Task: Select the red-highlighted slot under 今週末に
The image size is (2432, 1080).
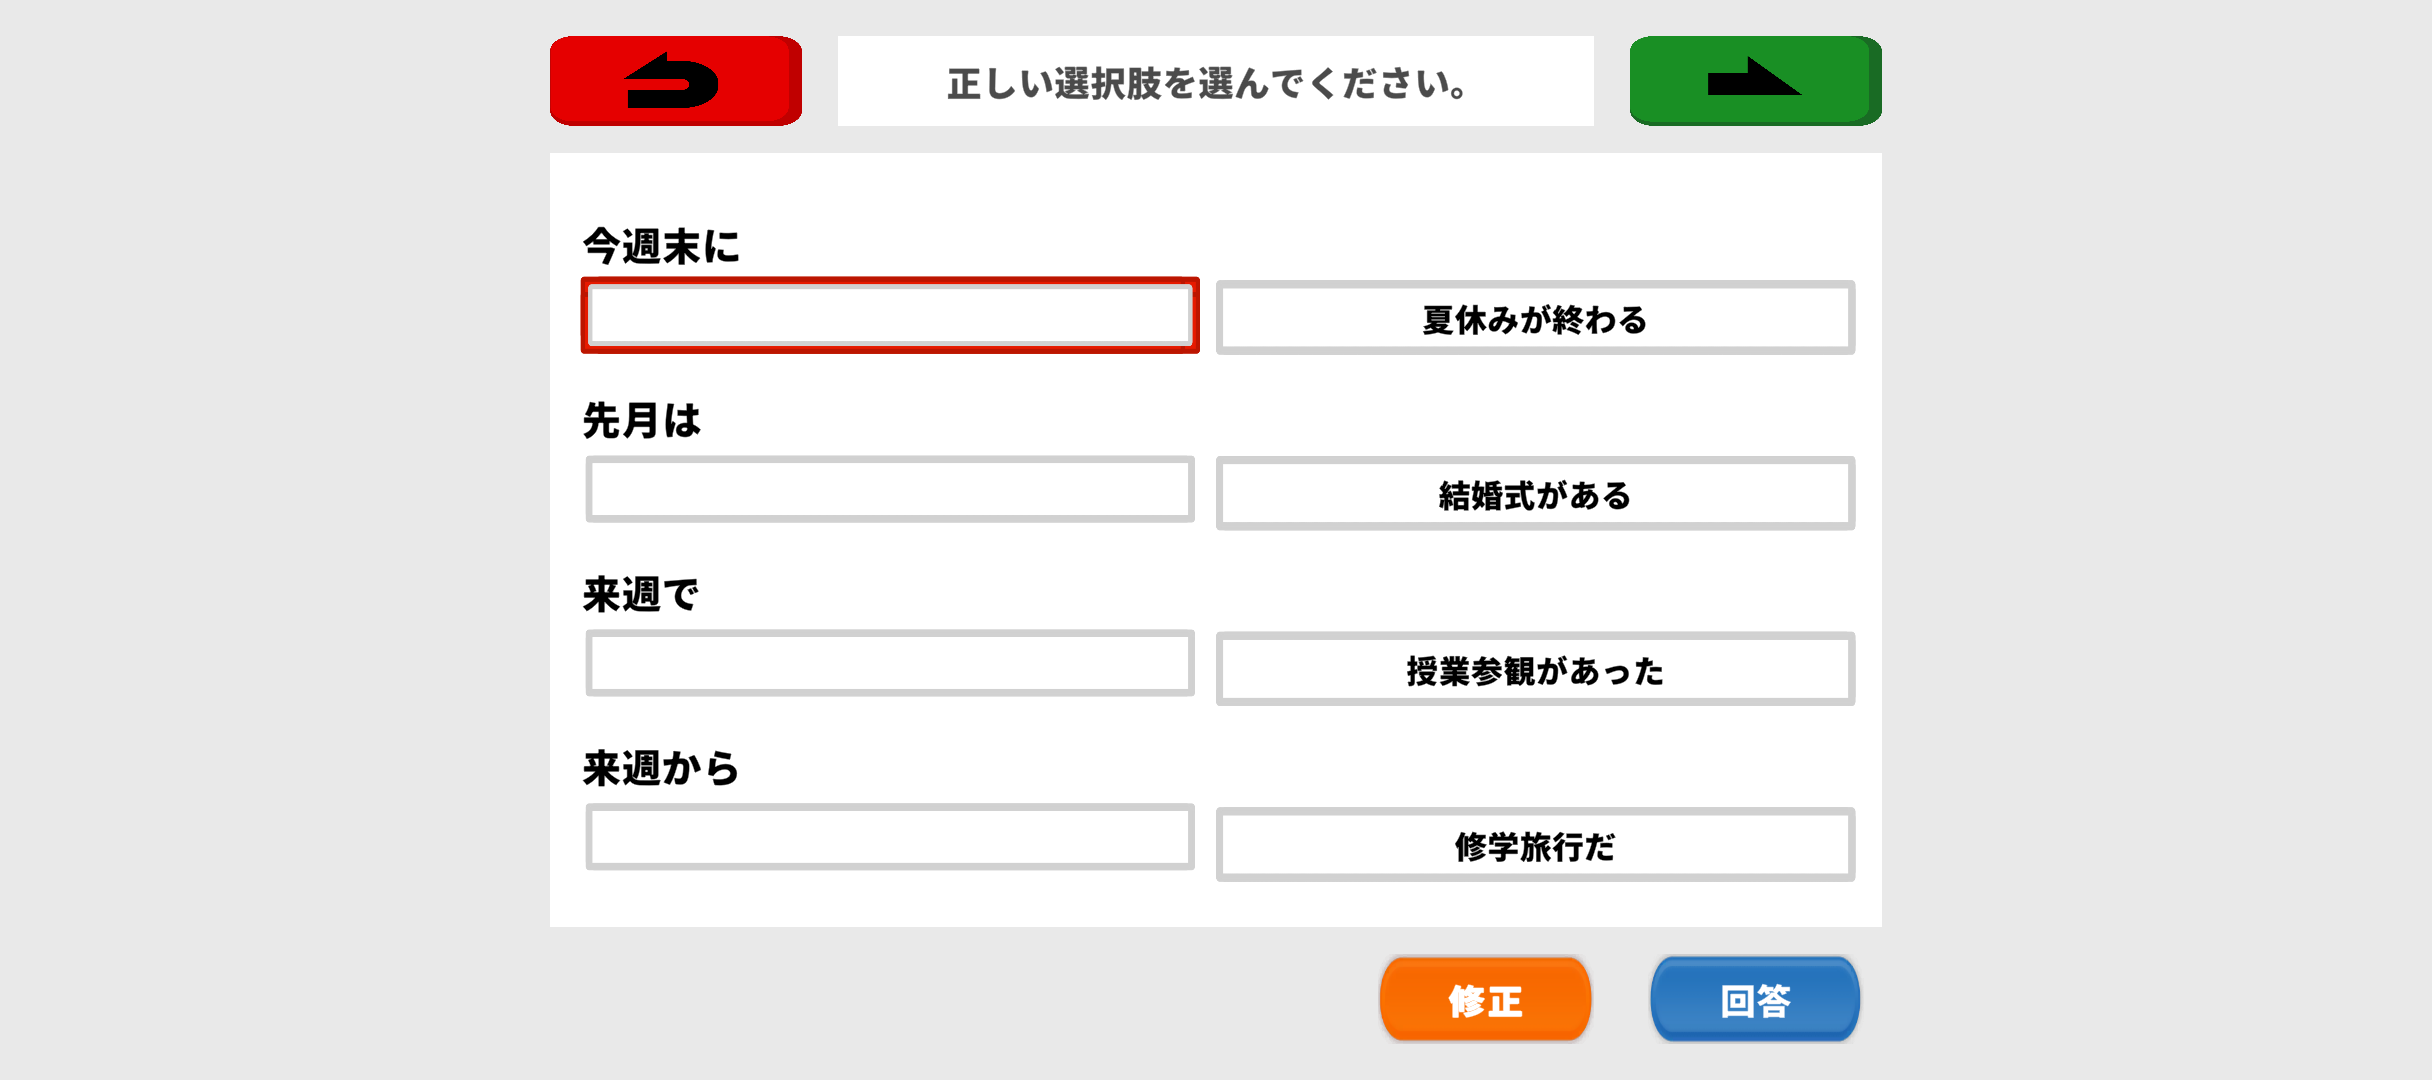Action: pos(890,316)
